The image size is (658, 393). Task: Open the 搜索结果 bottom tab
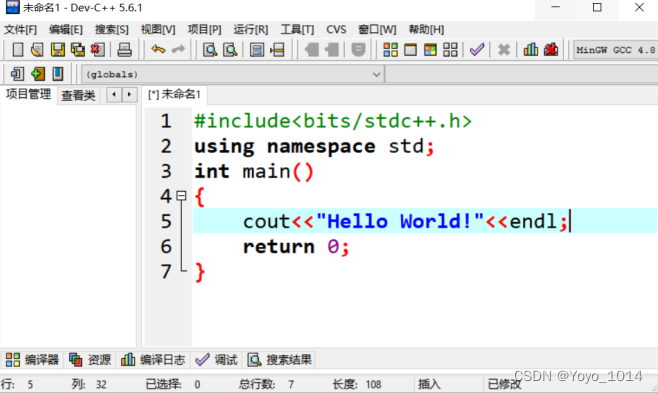point(279,360)
